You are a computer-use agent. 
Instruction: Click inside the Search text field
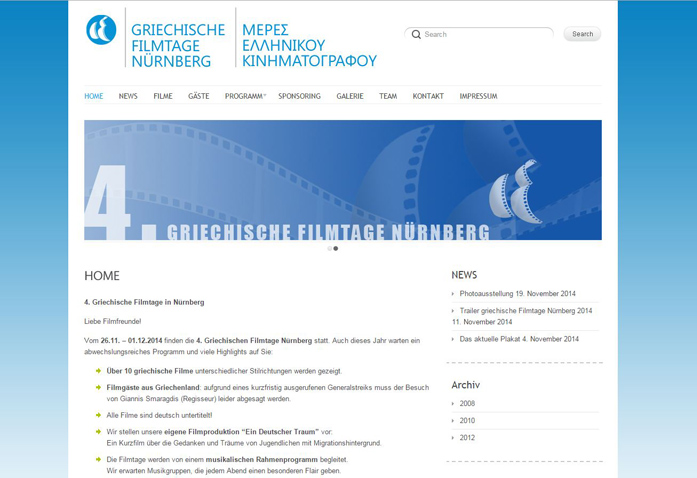479,34
